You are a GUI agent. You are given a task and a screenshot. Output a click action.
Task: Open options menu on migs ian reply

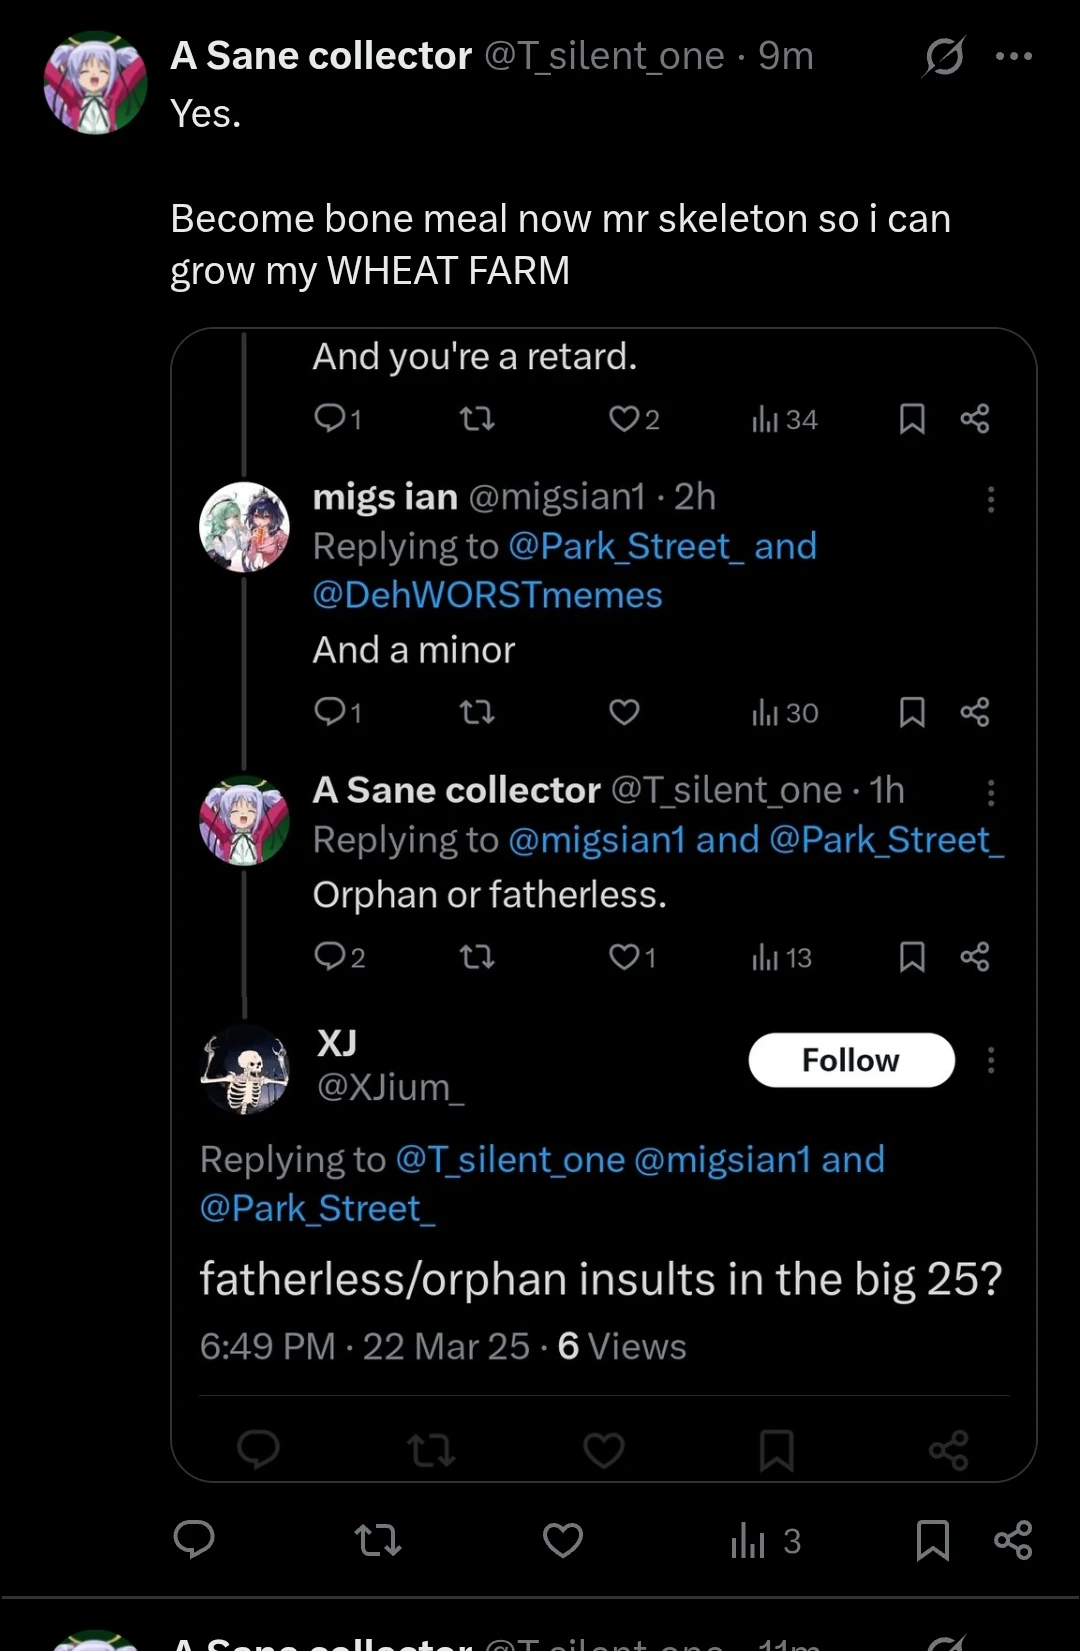point(991,499)
